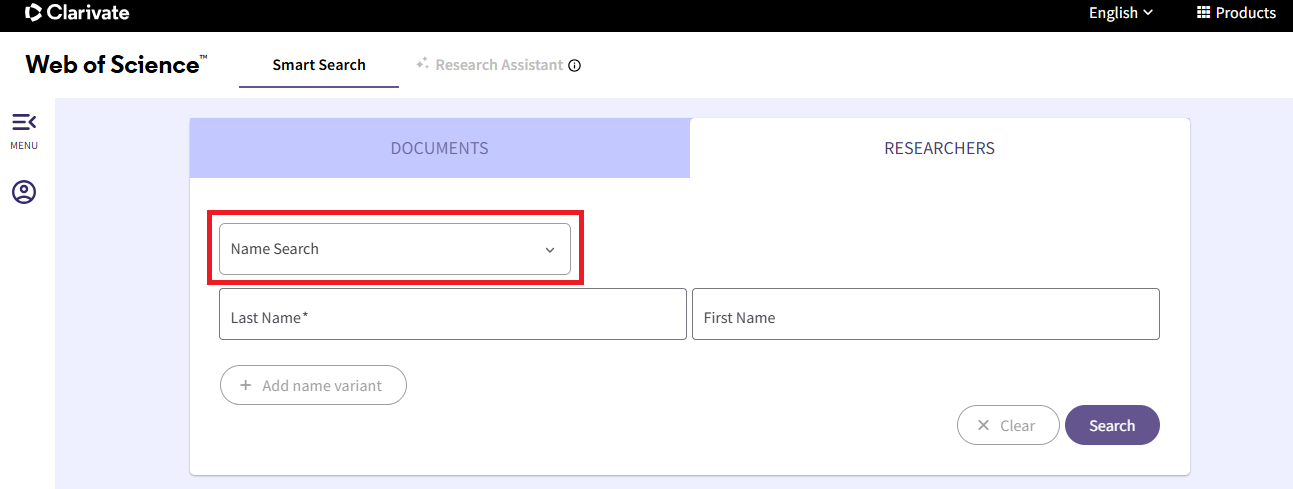Click the Clarivate logo
Viewport: 1293px width, 489px height.
point(77,13)
